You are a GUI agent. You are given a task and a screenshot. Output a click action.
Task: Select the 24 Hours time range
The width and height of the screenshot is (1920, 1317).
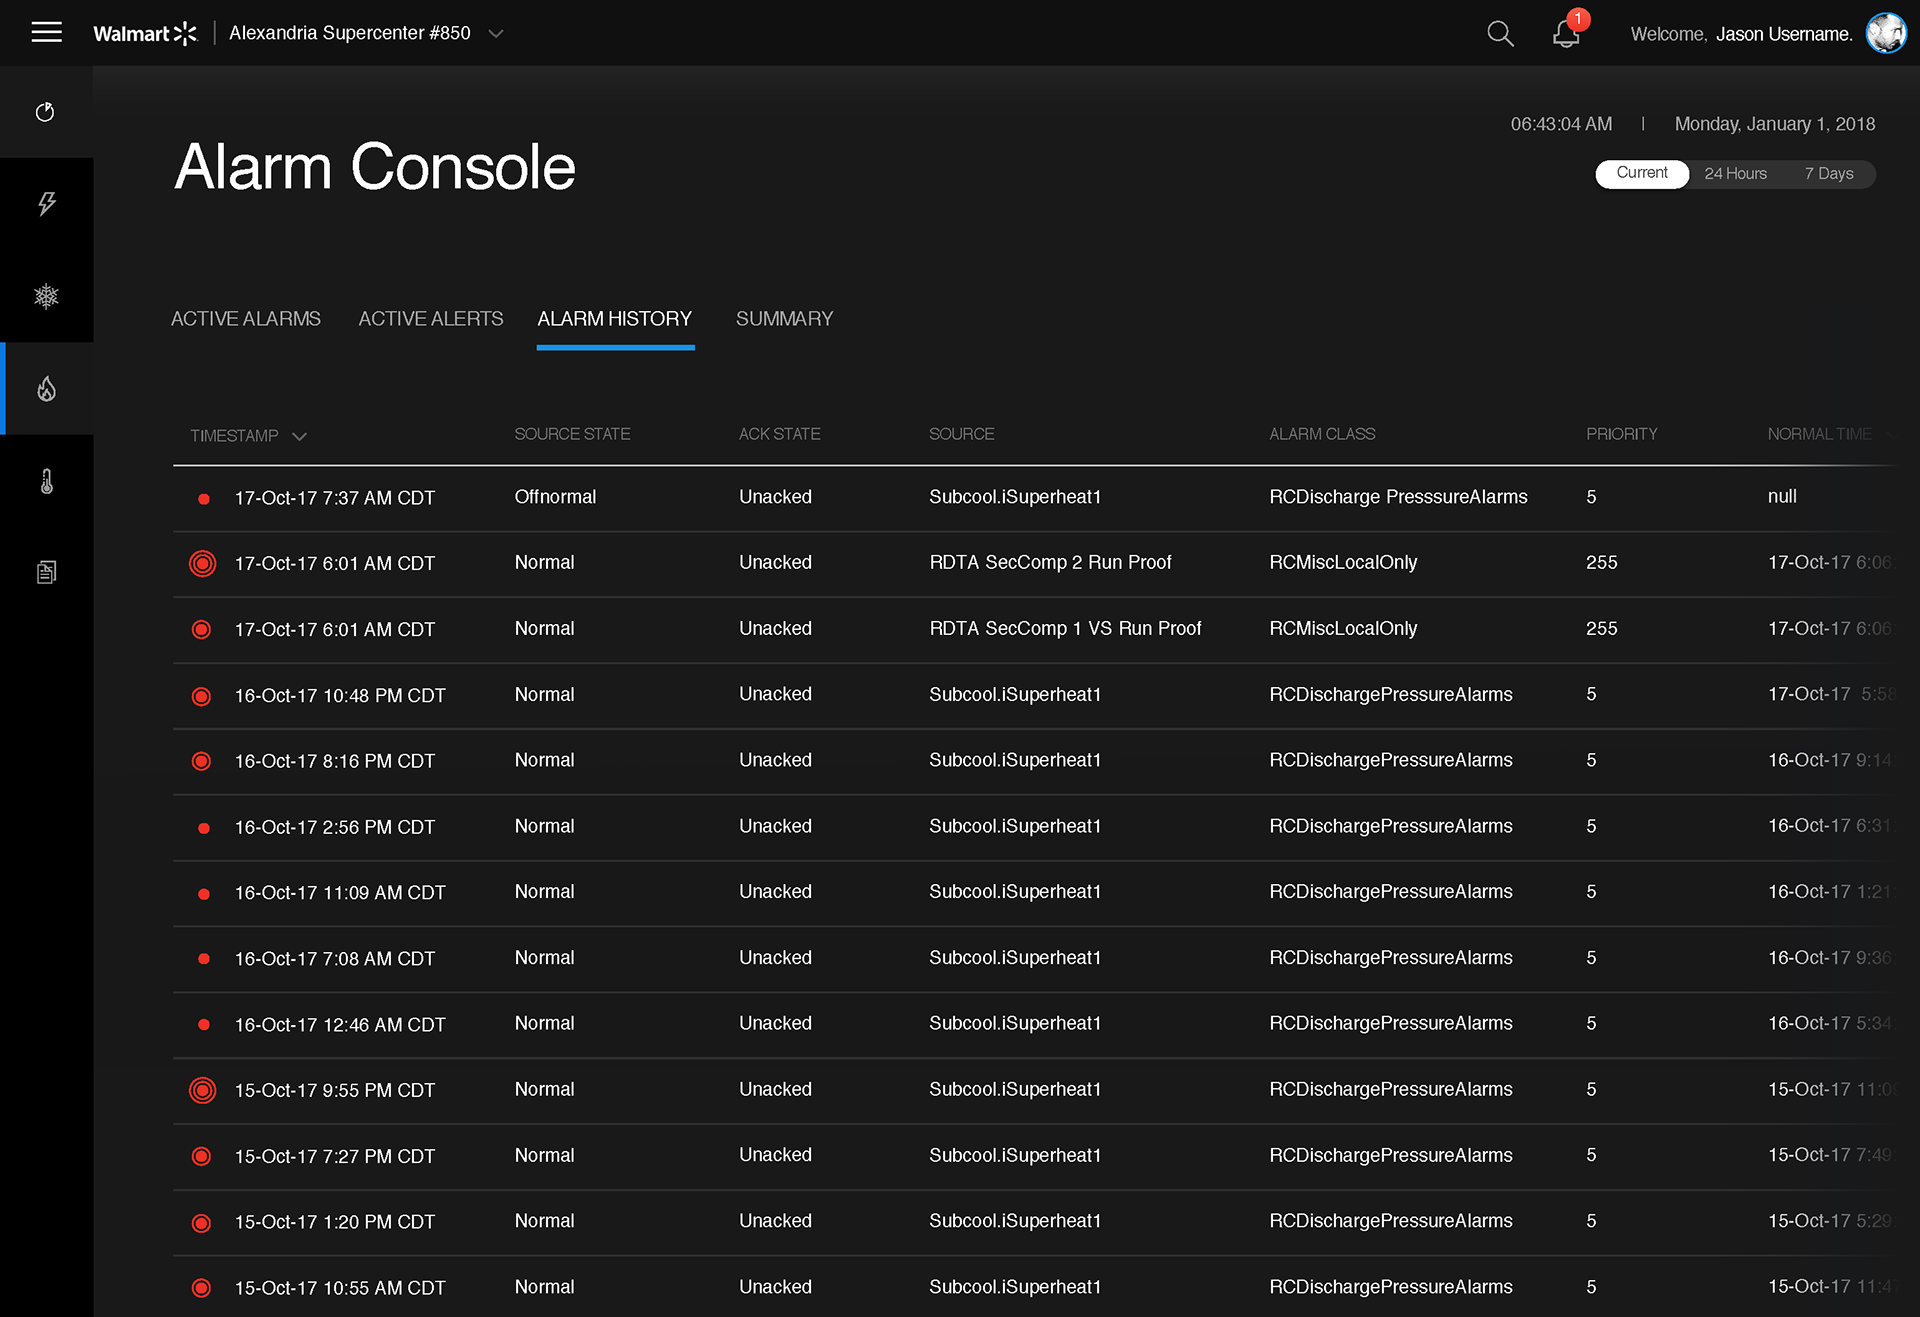(1735, 173)
